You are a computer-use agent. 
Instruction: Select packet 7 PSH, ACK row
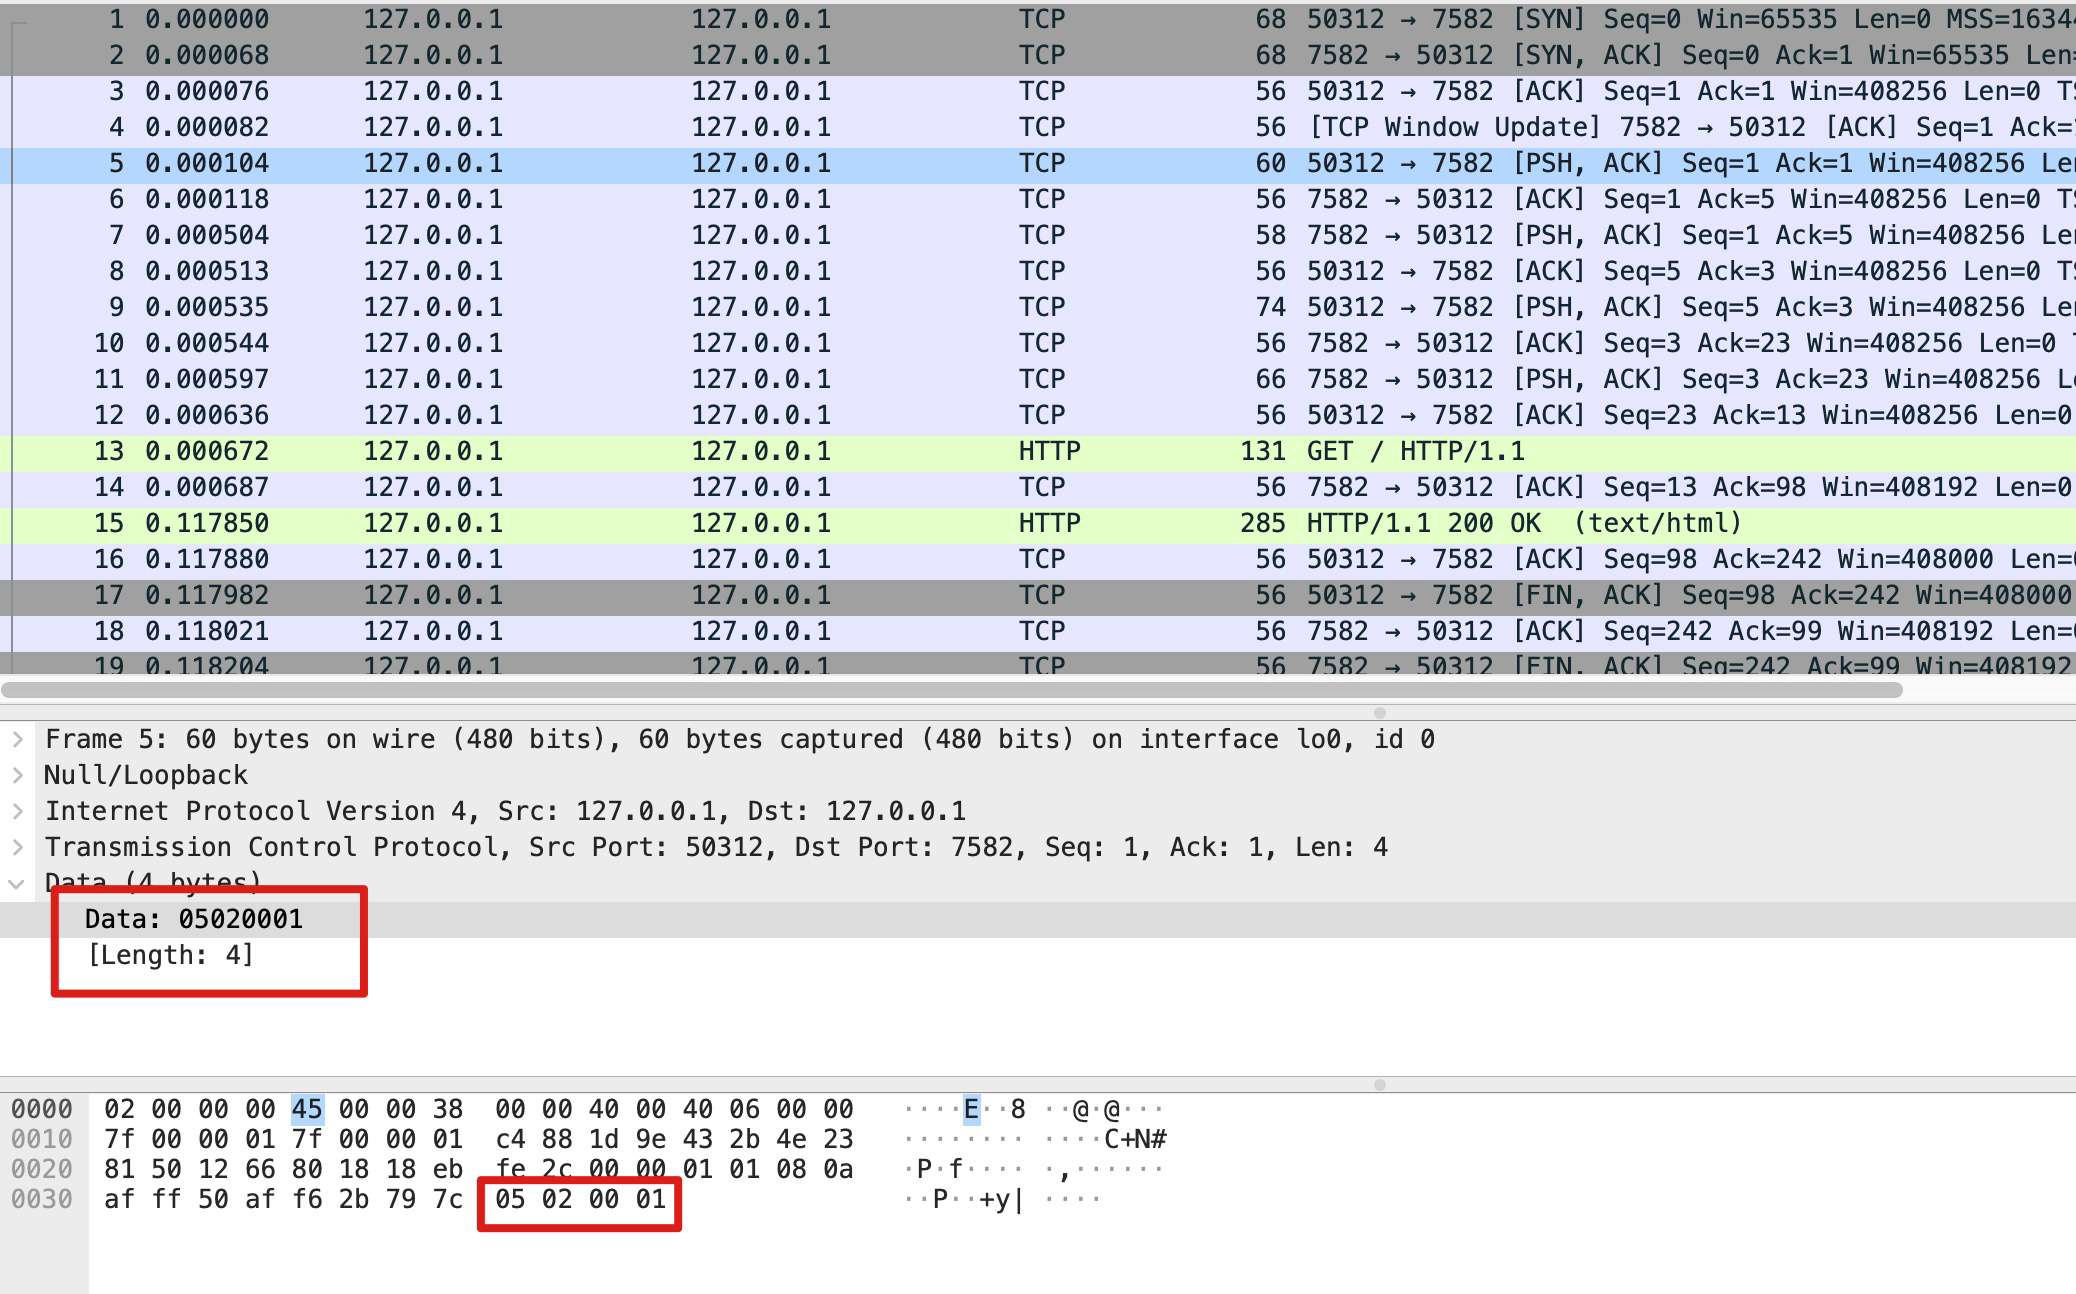(1040, 236)
